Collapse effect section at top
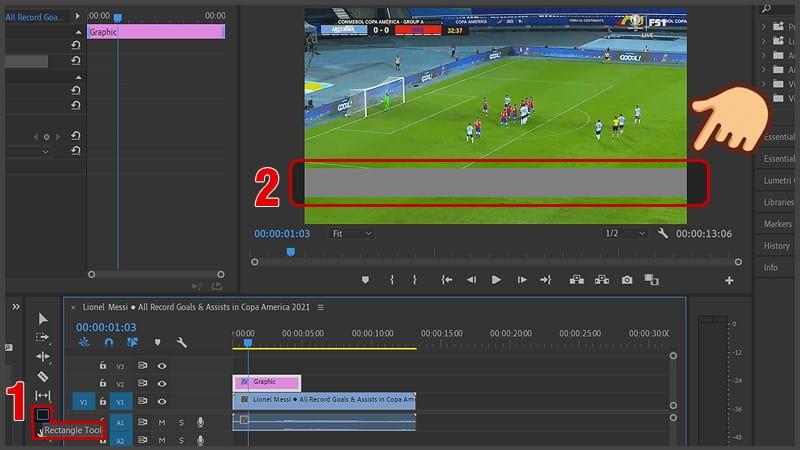The height and width of the screenshot is (450, 800). coord(78,32)
